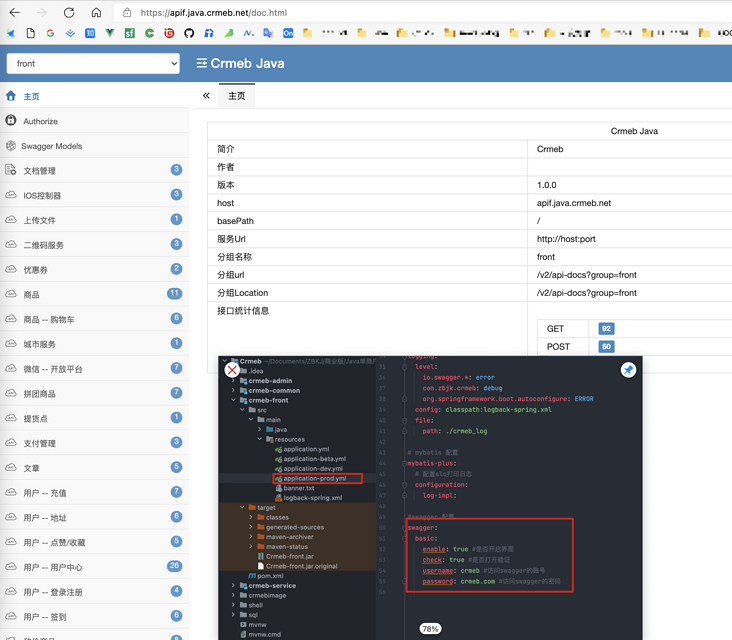Click the double-chevron collapse icon beside the 主页 tab
This screenshot has height=640, width=732.
206,96
